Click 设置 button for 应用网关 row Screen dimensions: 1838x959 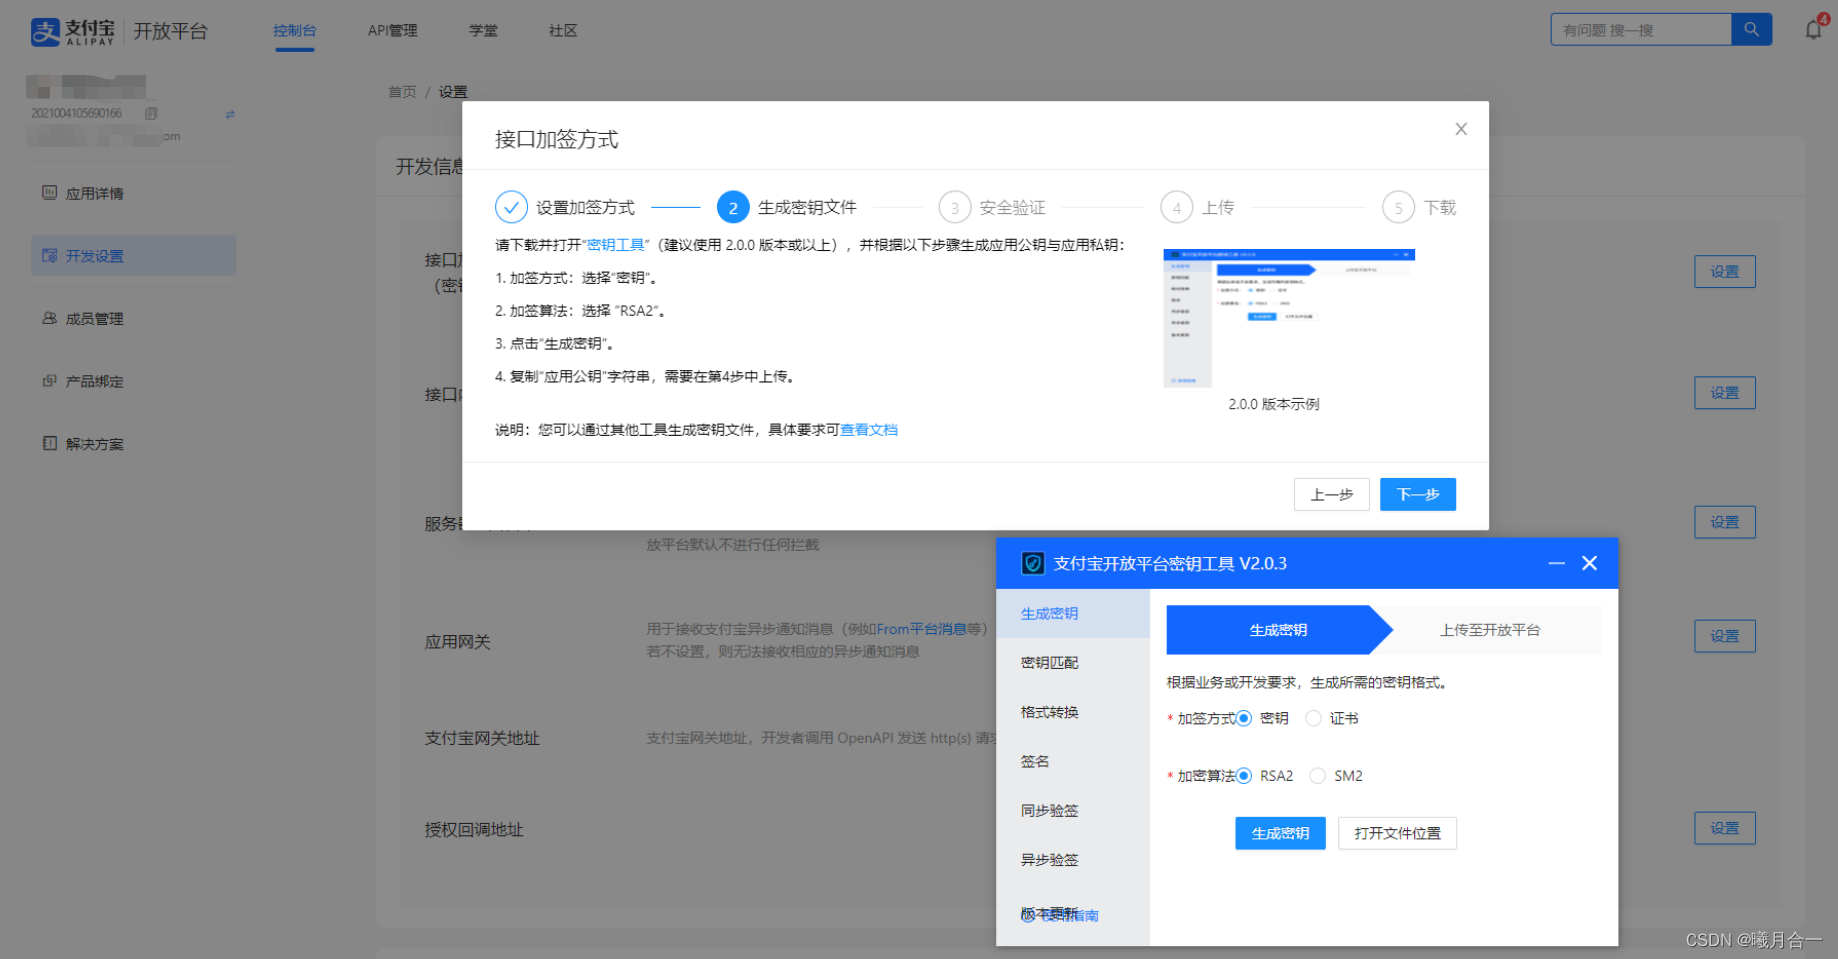[x=1724, y=635]
